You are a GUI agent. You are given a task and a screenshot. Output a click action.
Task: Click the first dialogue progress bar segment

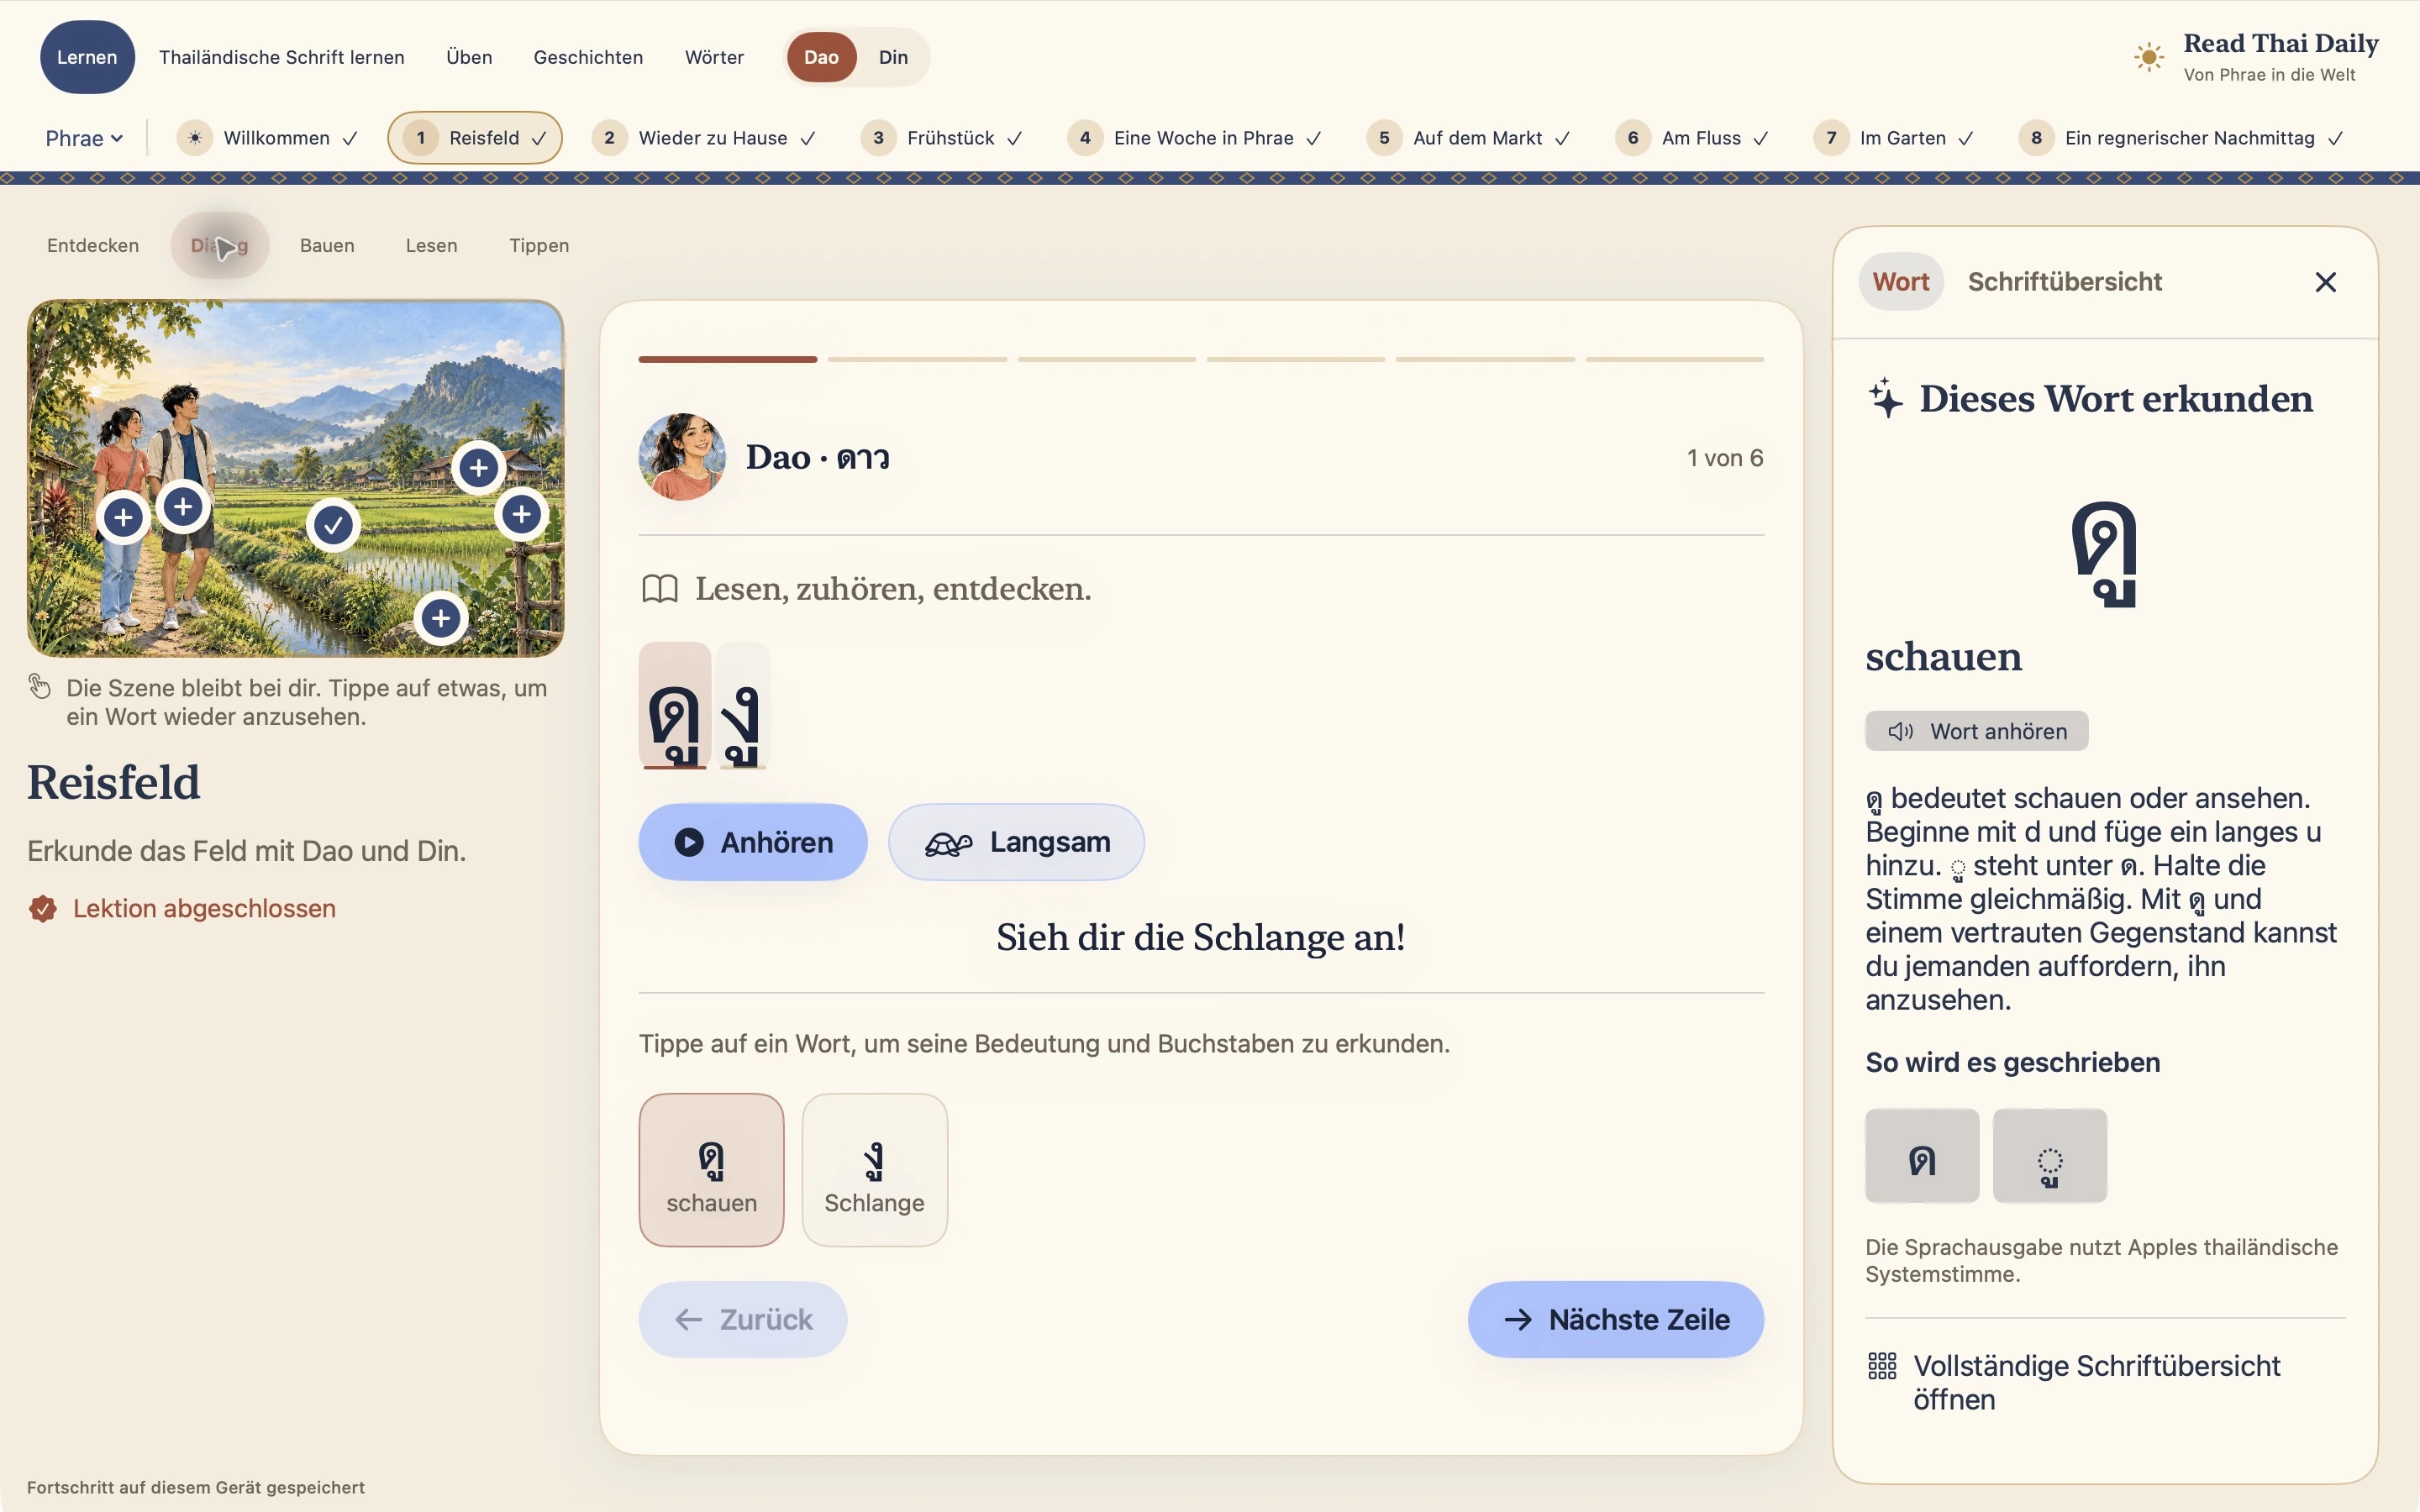728,359
